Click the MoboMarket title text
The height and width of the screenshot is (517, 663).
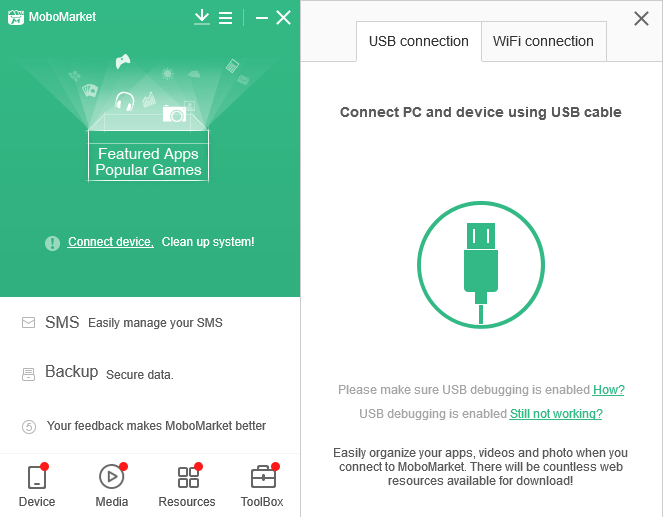coord(63,17)
